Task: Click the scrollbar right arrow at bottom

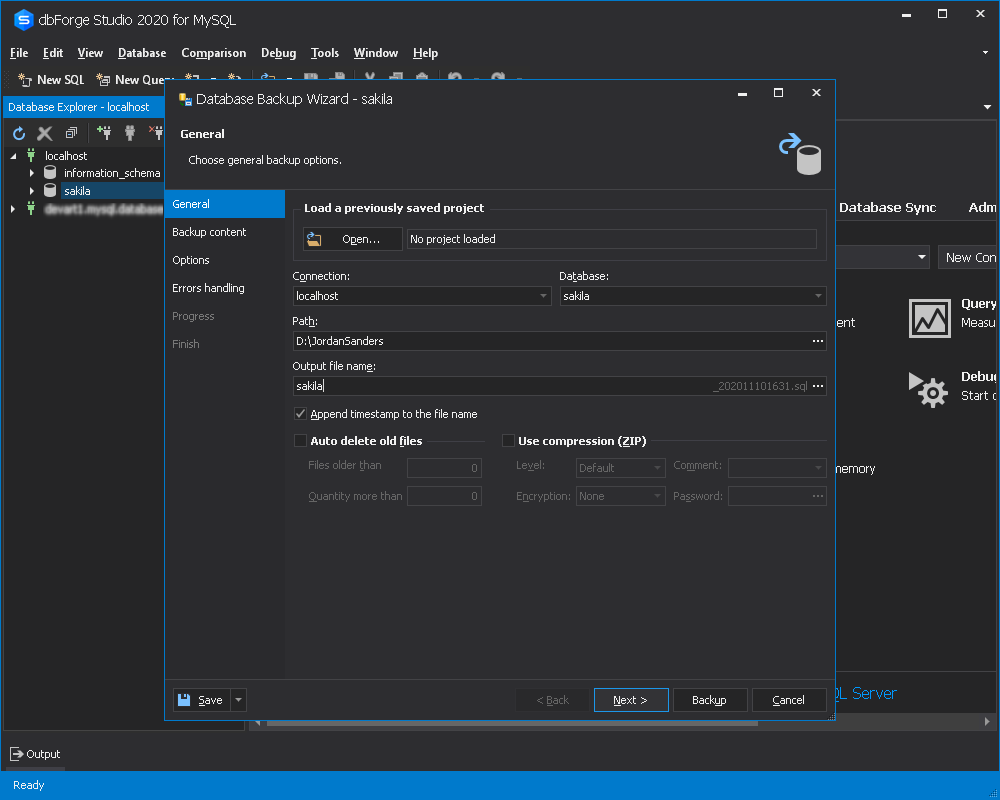Action: pos(987,722)
